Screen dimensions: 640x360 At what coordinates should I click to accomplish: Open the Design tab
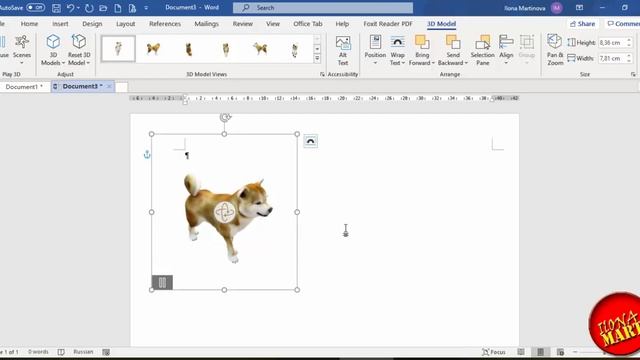click(92, 24)
